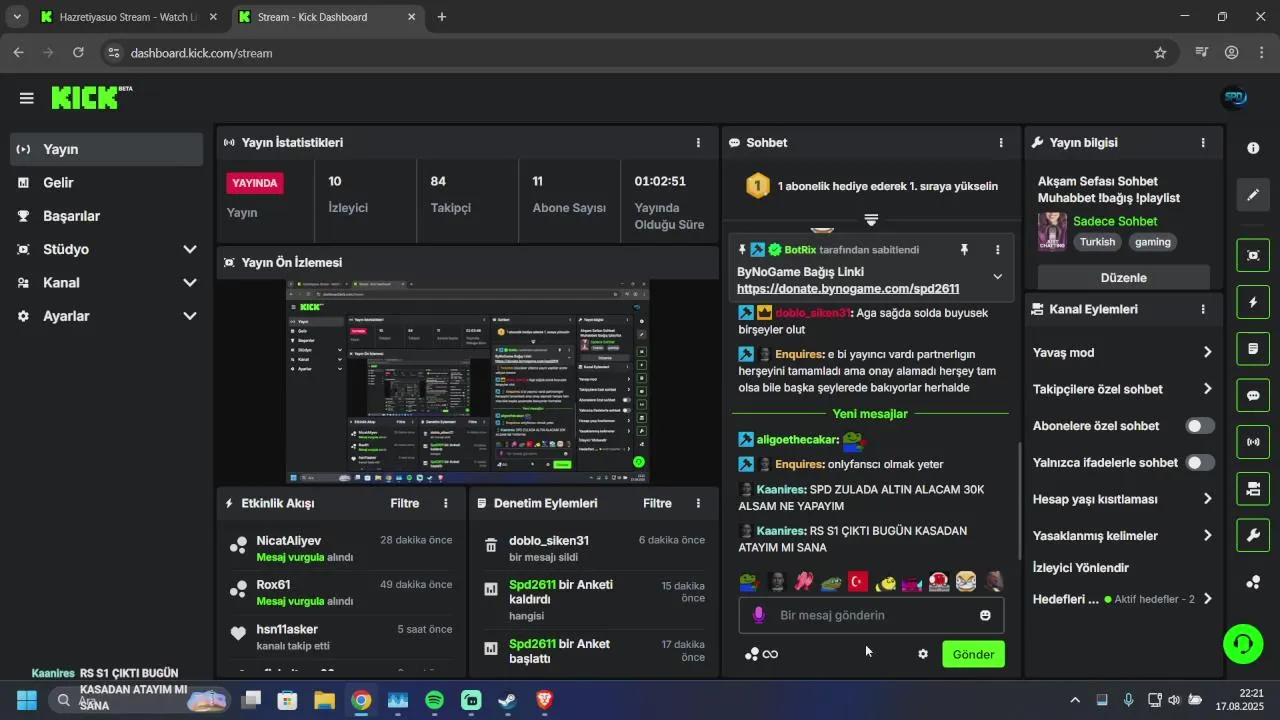Toggle the lightning activity feed widget icon
1280x720 pixels.
(1253, 302)
